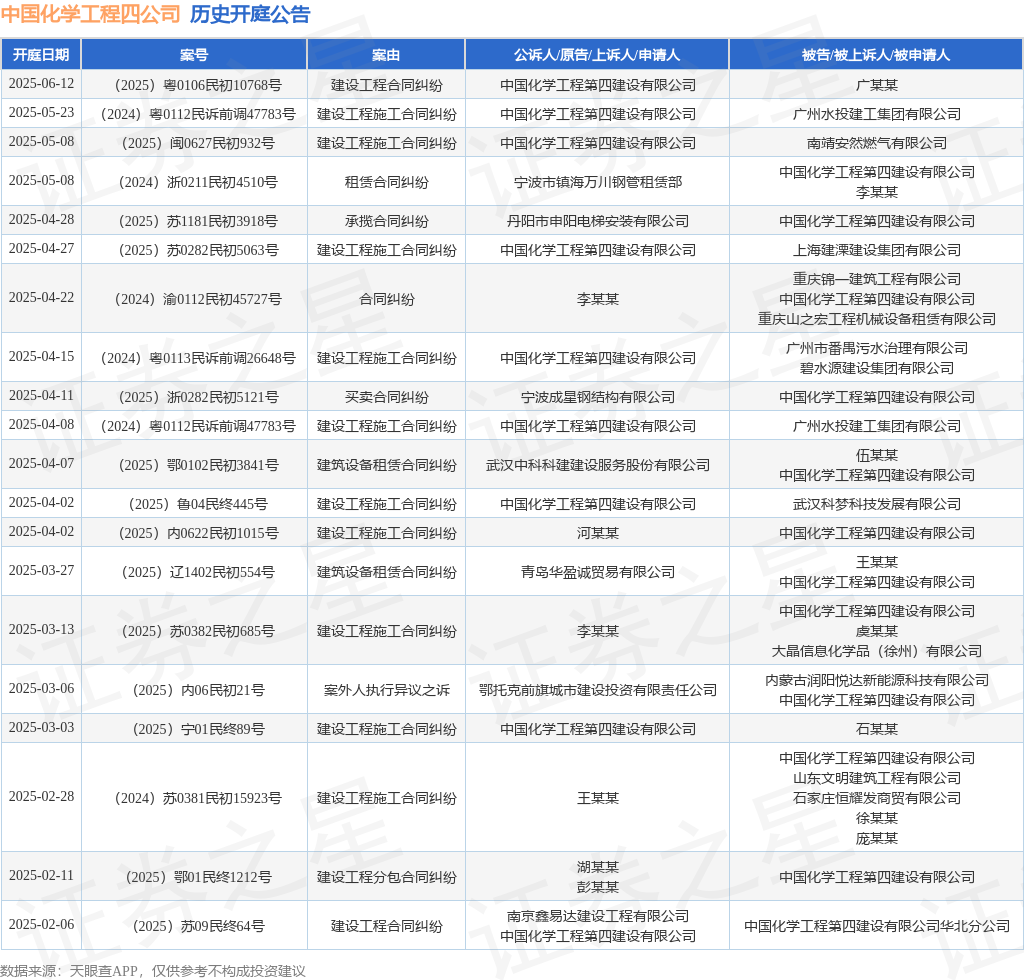Select the date 2025-04-08
1024x980 pixels.
point(41,424)
